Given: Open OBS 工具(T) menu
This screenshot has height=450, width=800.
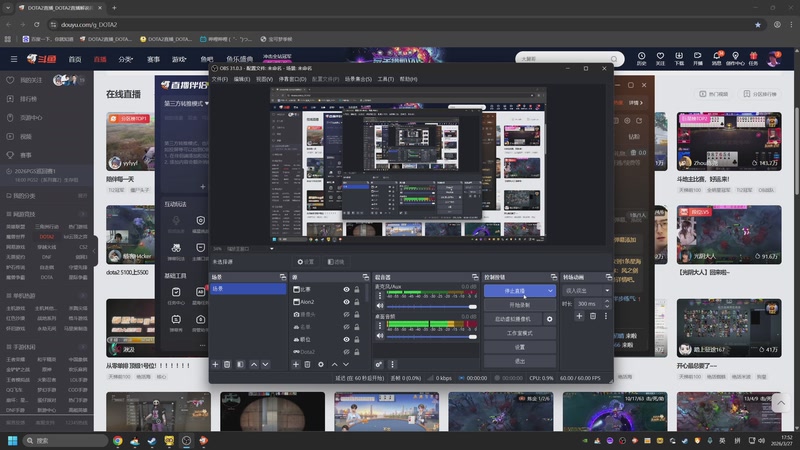Looking at the screenshot, I should [386, 79].
